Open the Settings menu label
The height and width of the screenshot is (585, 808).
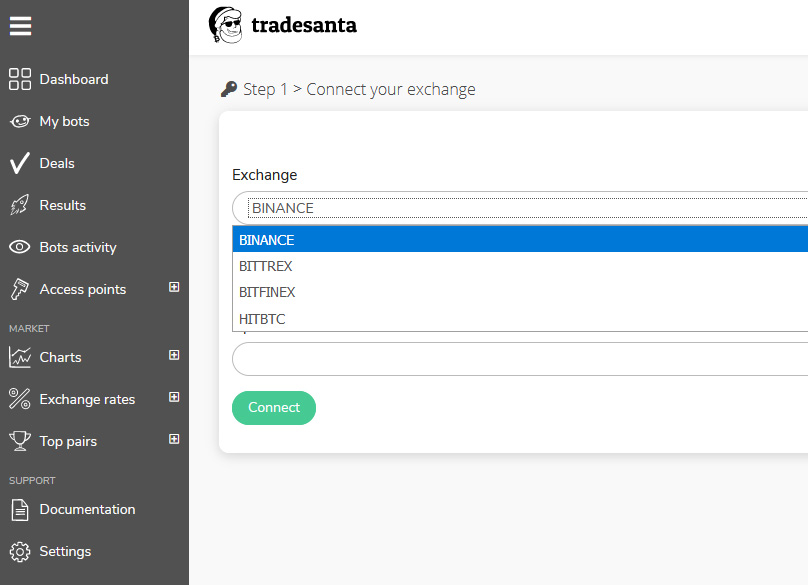[x=65, y=551]
